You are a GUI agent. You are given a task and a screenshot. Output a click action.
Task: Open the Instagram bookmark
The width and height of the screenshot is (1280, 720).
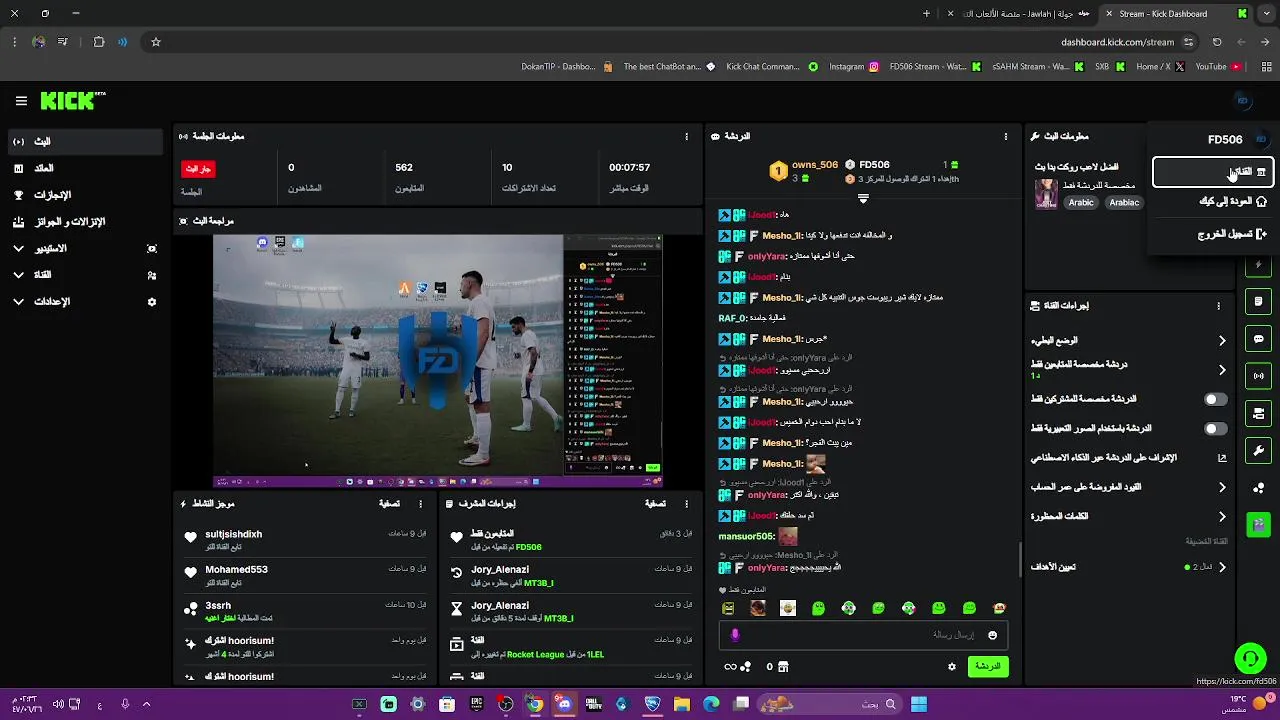point(854,67)
